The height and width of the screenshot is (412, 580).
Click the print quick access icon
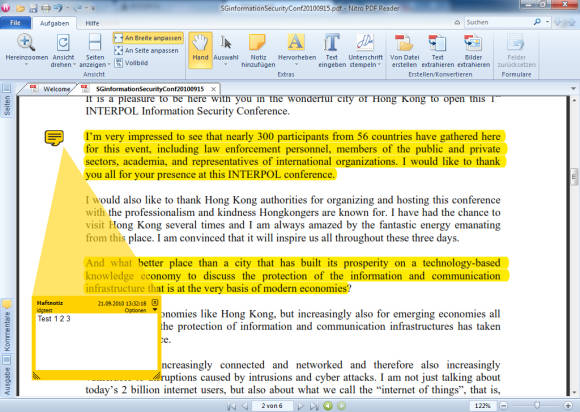tap(46, 8)
